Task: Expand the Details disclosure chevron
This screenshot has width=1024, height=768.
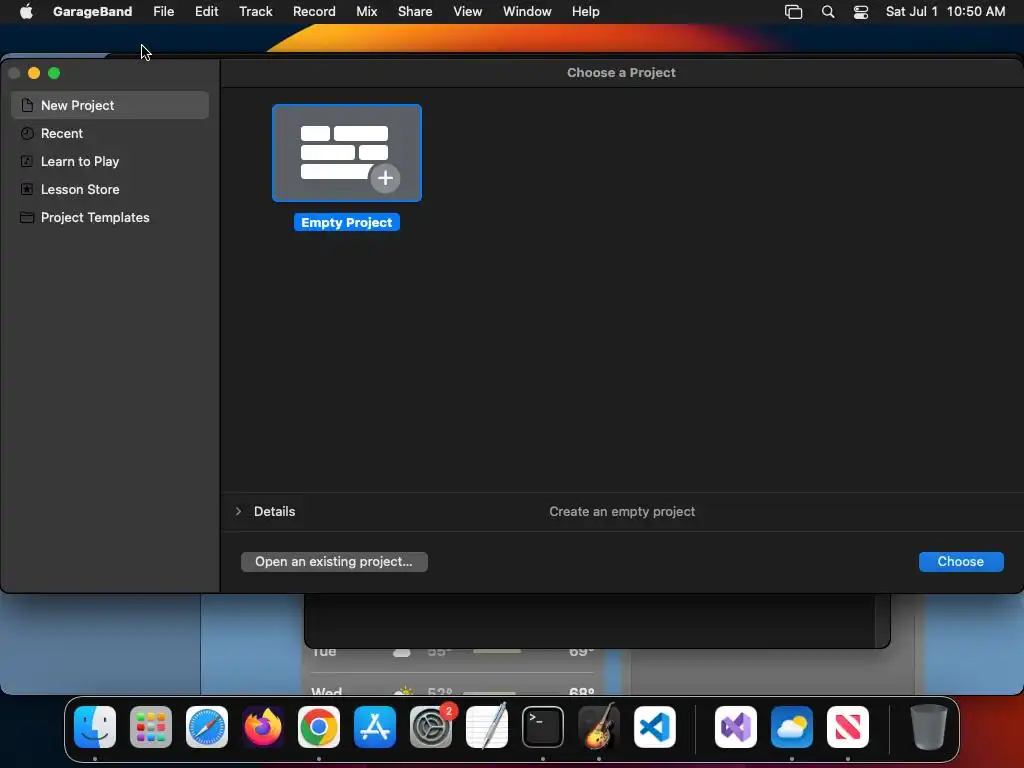Action: pyautogui.click(x=238, y=511)
